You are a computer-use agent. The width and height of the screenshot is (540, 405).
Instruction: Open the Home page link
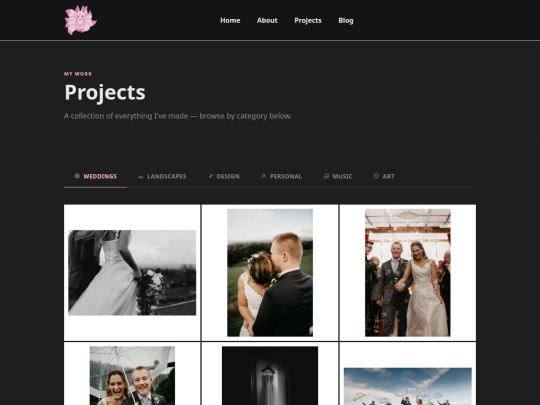pos(230,21)
